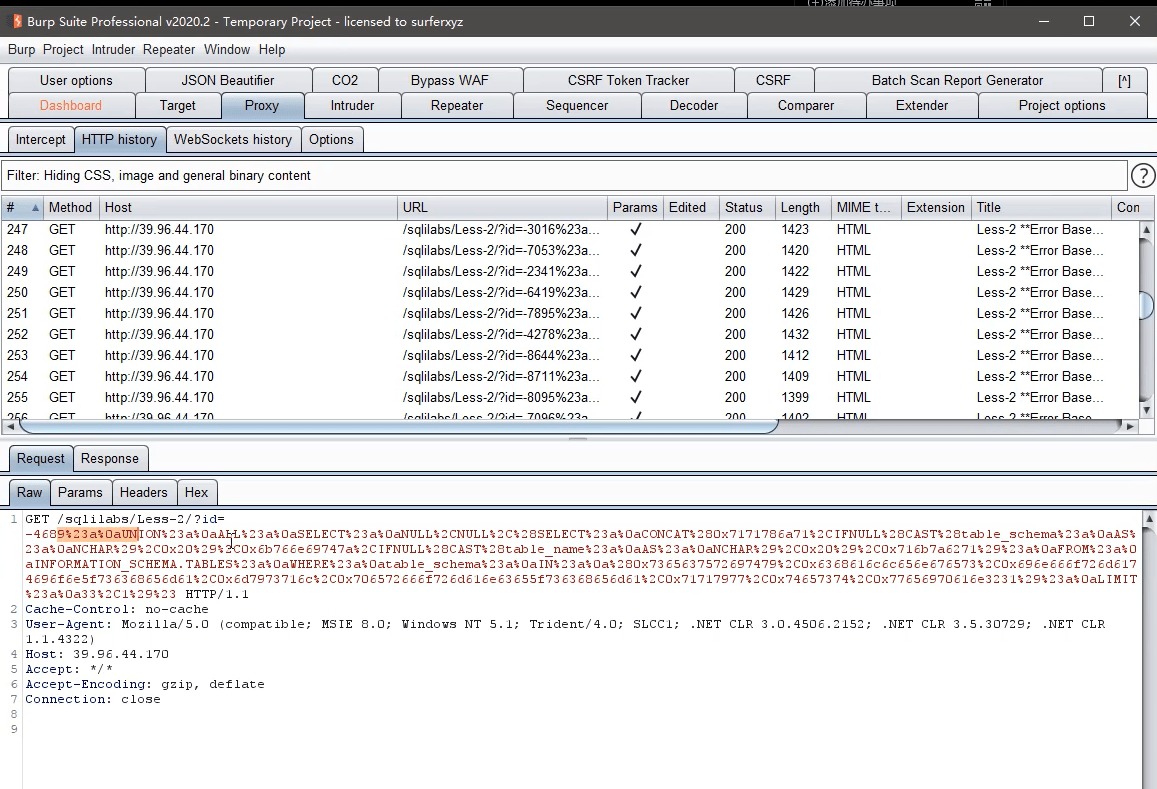Expand the [^] tab overflow control
1157x789 pixels.
click(1125, 80)
